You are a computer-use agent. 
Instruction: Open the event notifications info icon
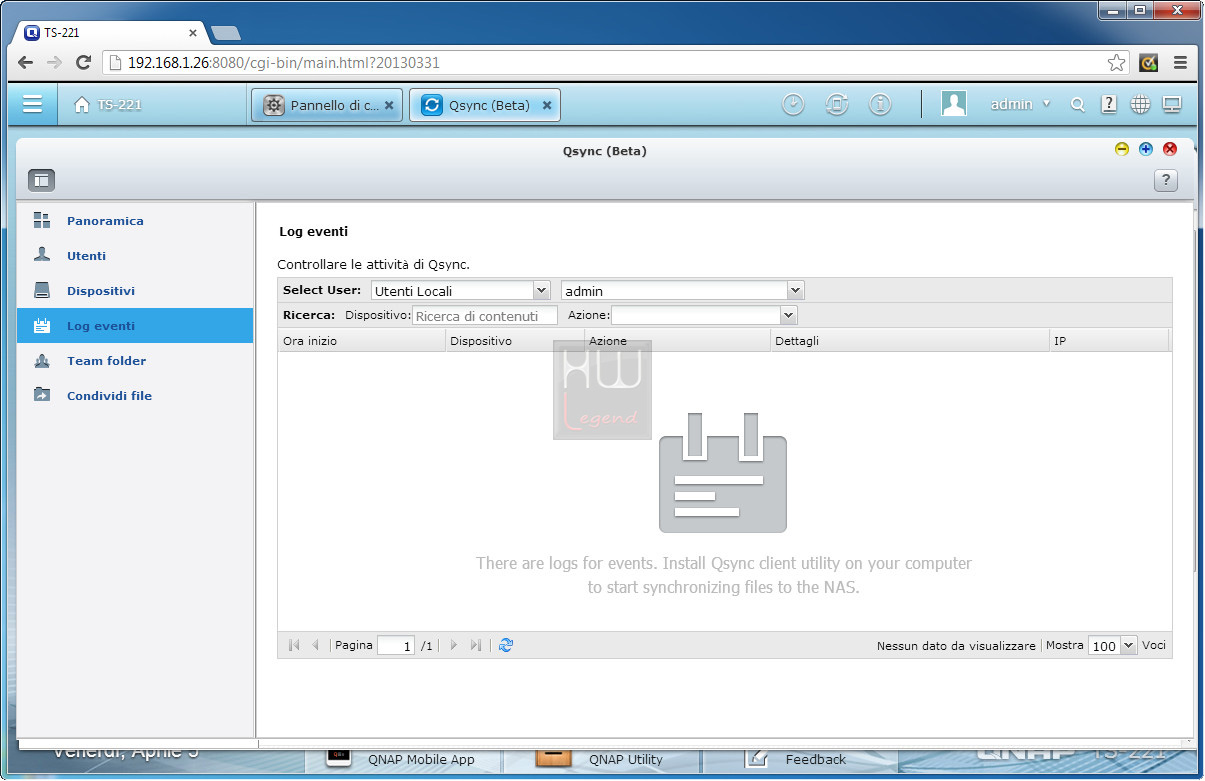click(880, 104)
